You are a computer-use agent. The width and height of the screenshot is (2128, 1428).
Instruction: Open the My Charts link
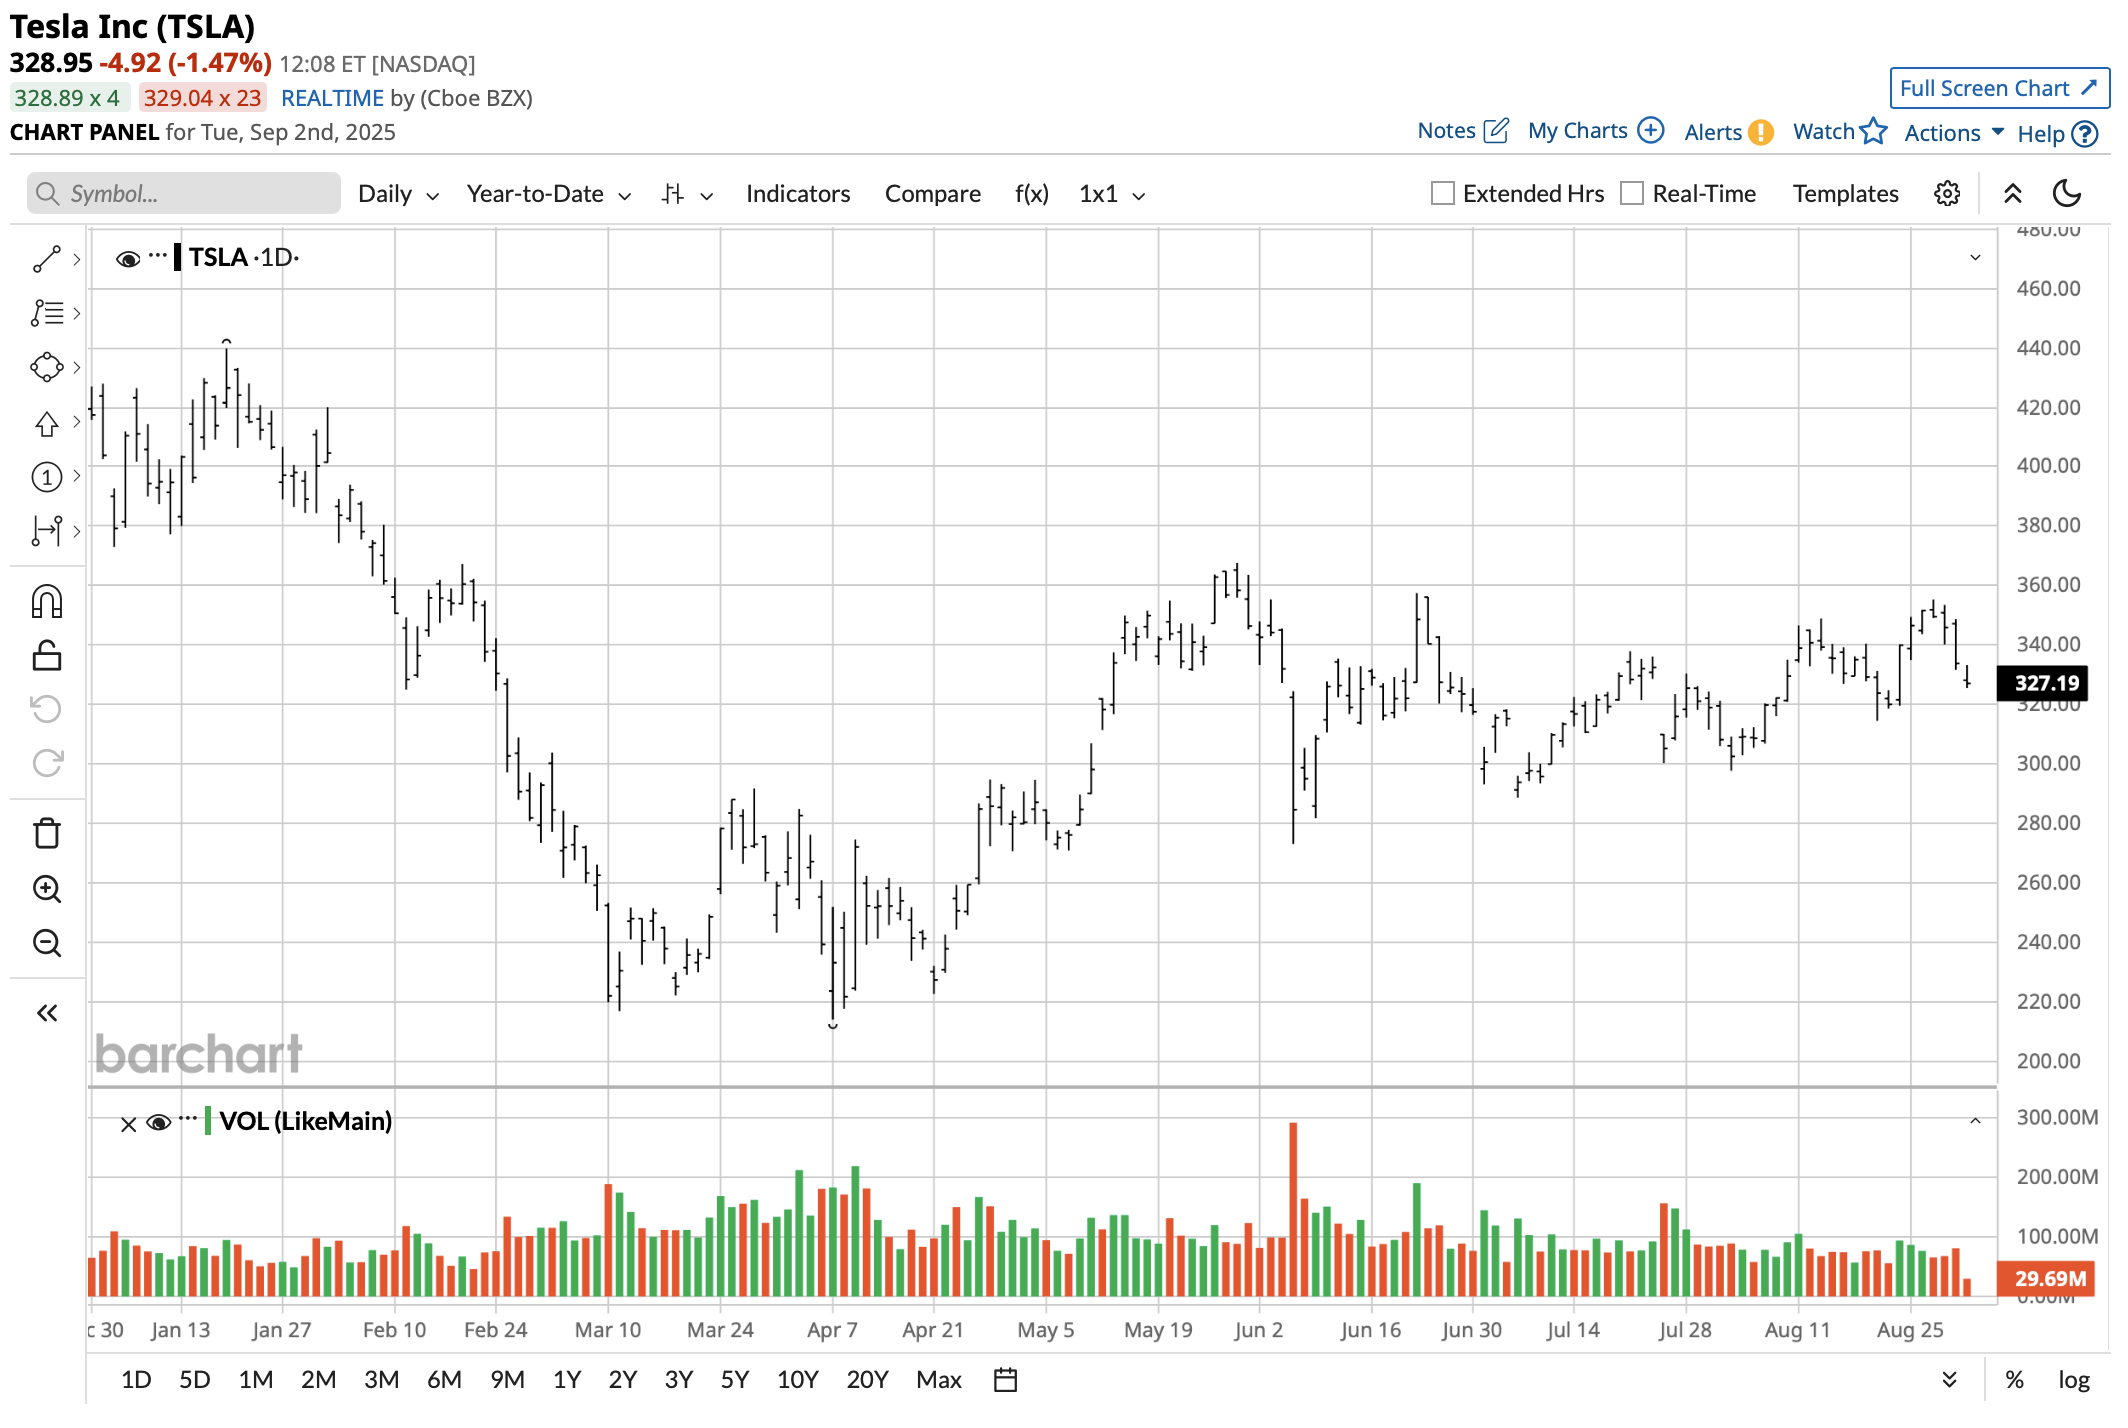(x=1595, y=131)
